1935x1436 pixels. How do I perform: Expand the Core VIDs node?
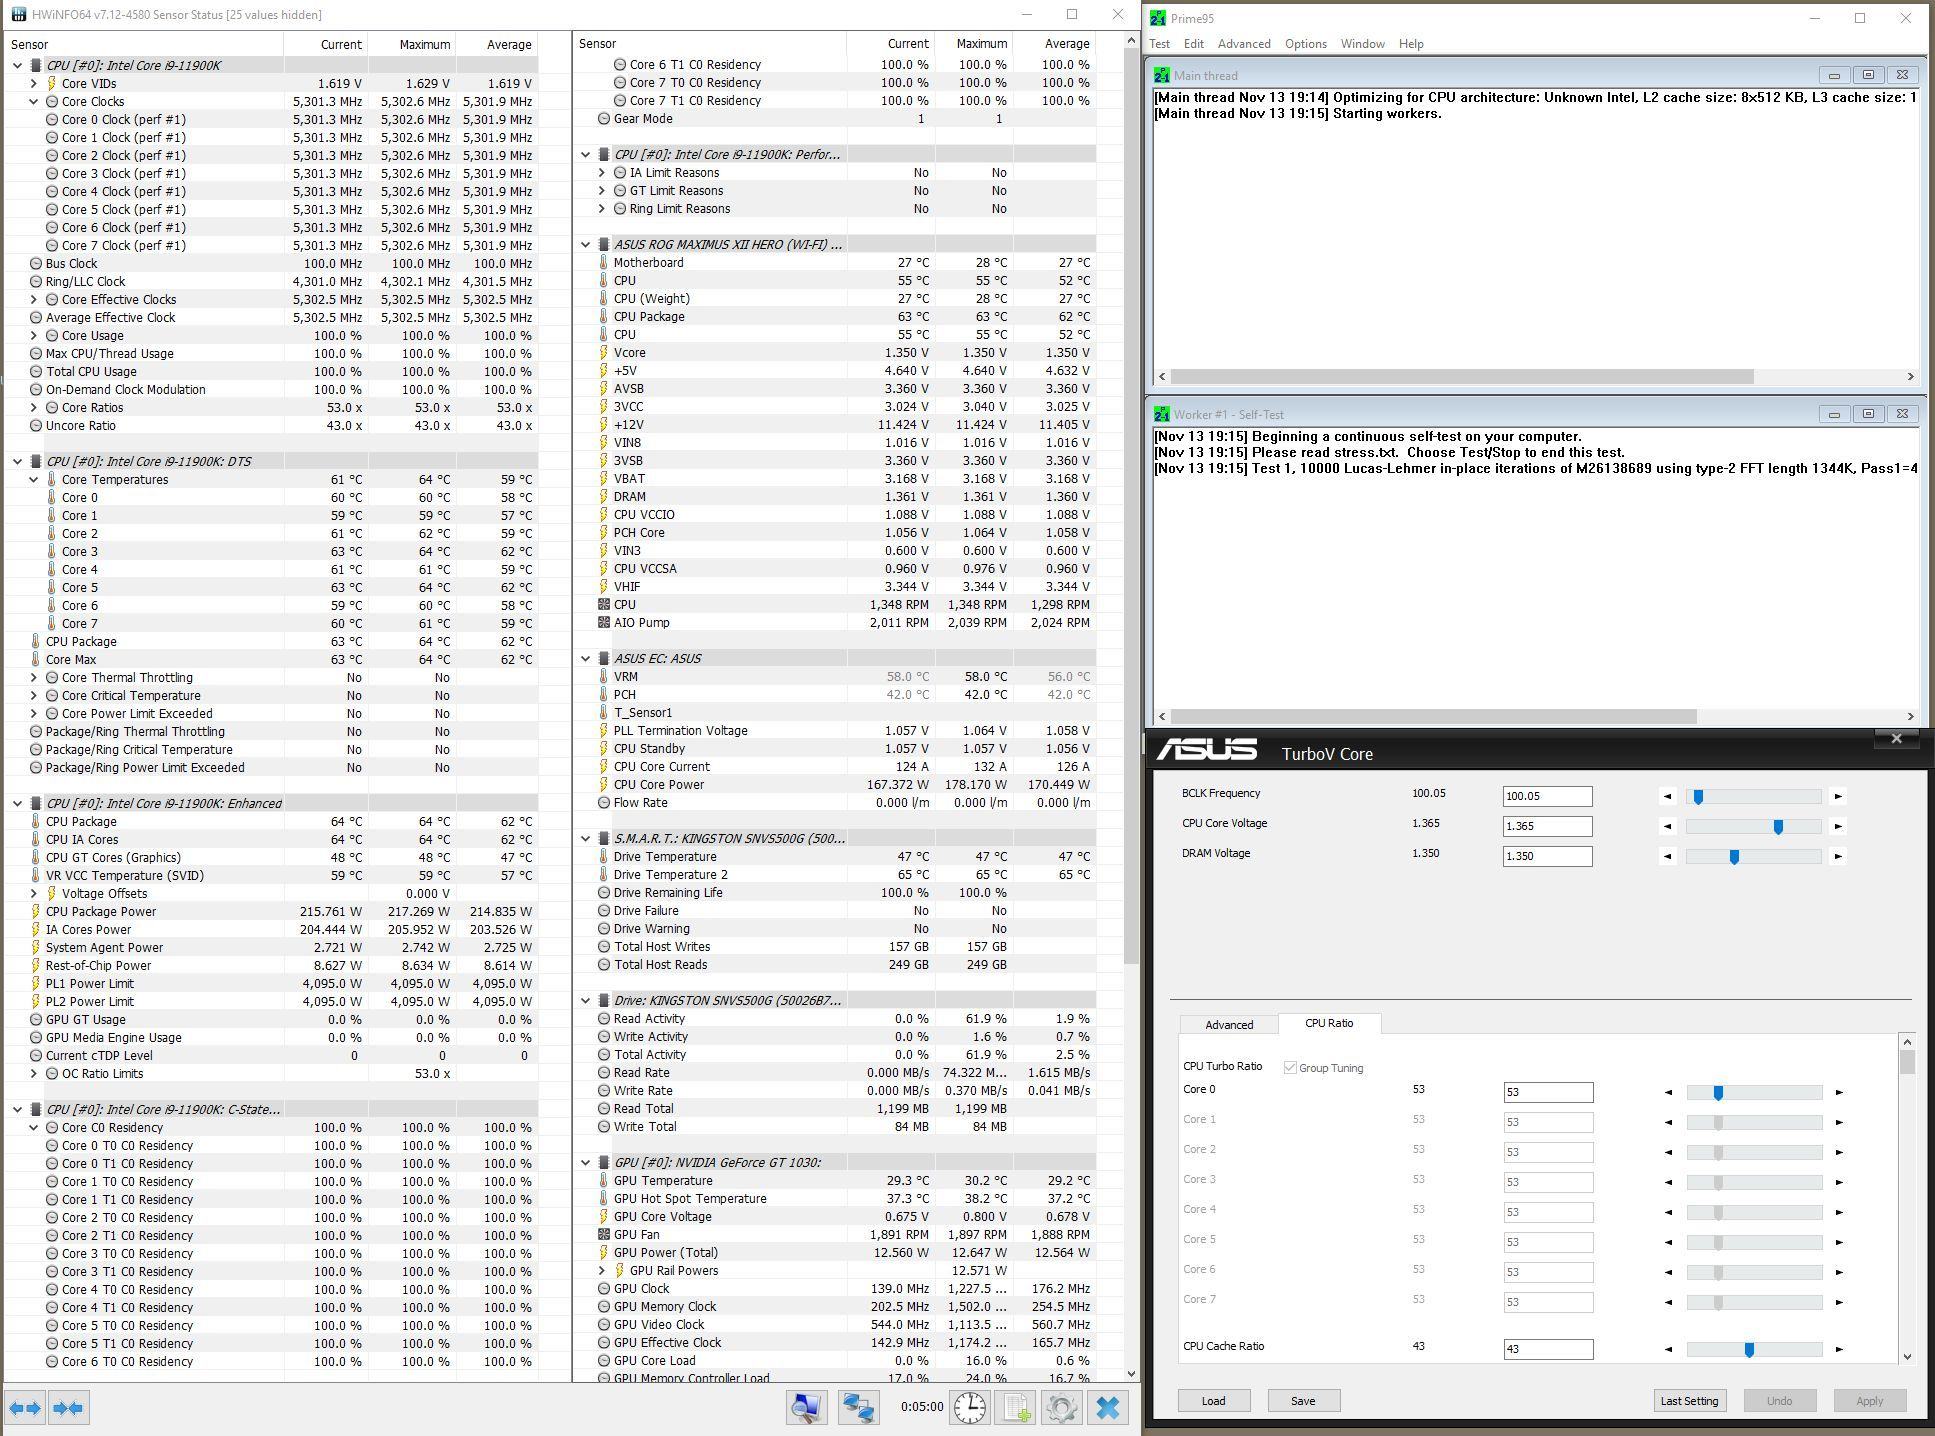[x=34, y=84]
